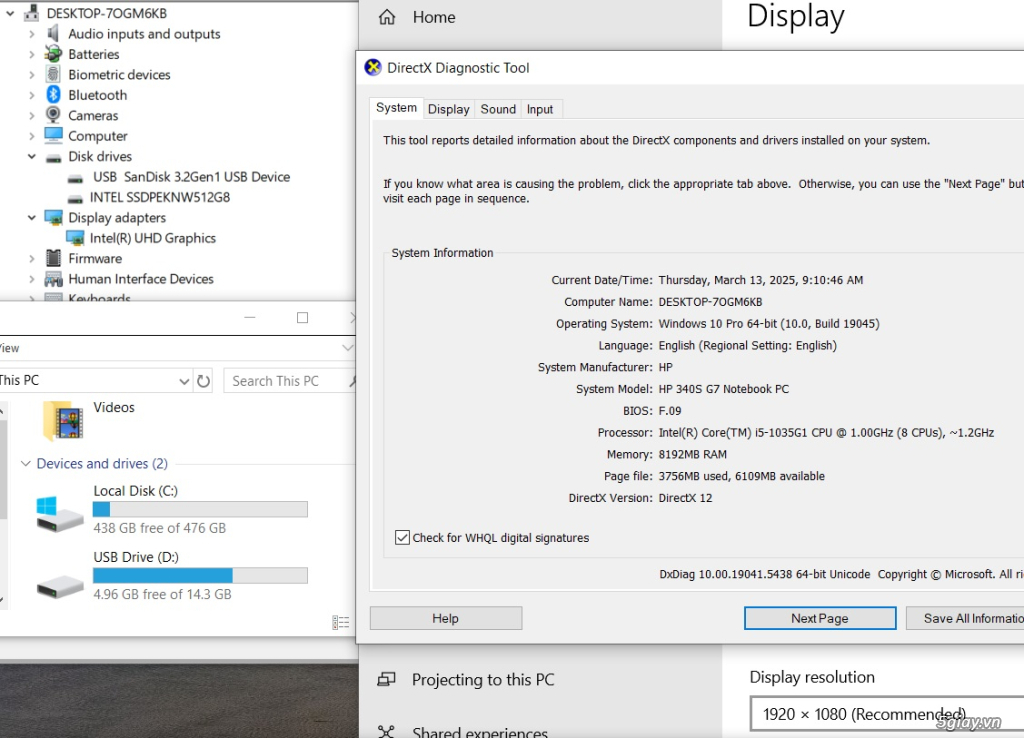Collapse the Disk drives node

pos(31,156)
